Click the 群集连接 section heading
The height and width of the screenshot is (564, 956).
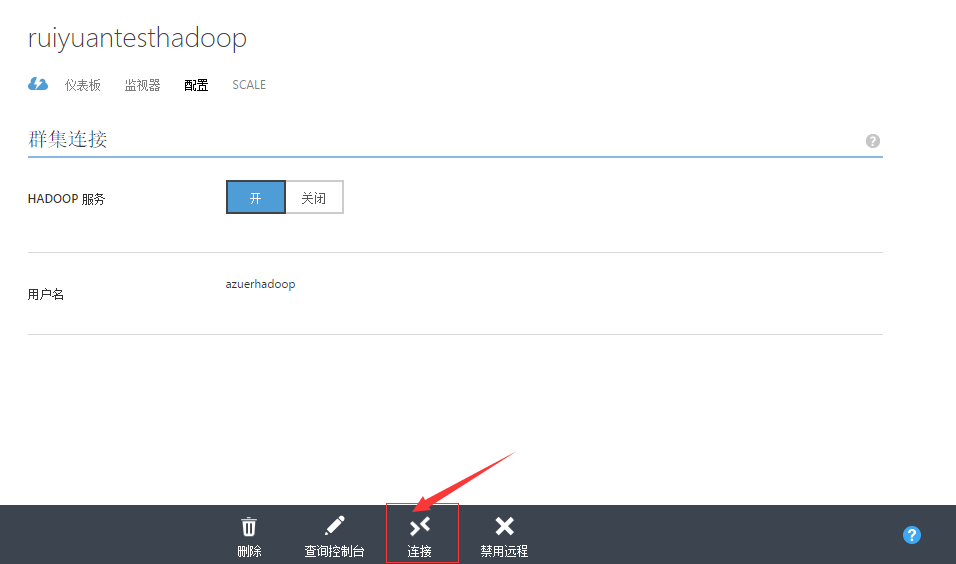coord(68,140)
